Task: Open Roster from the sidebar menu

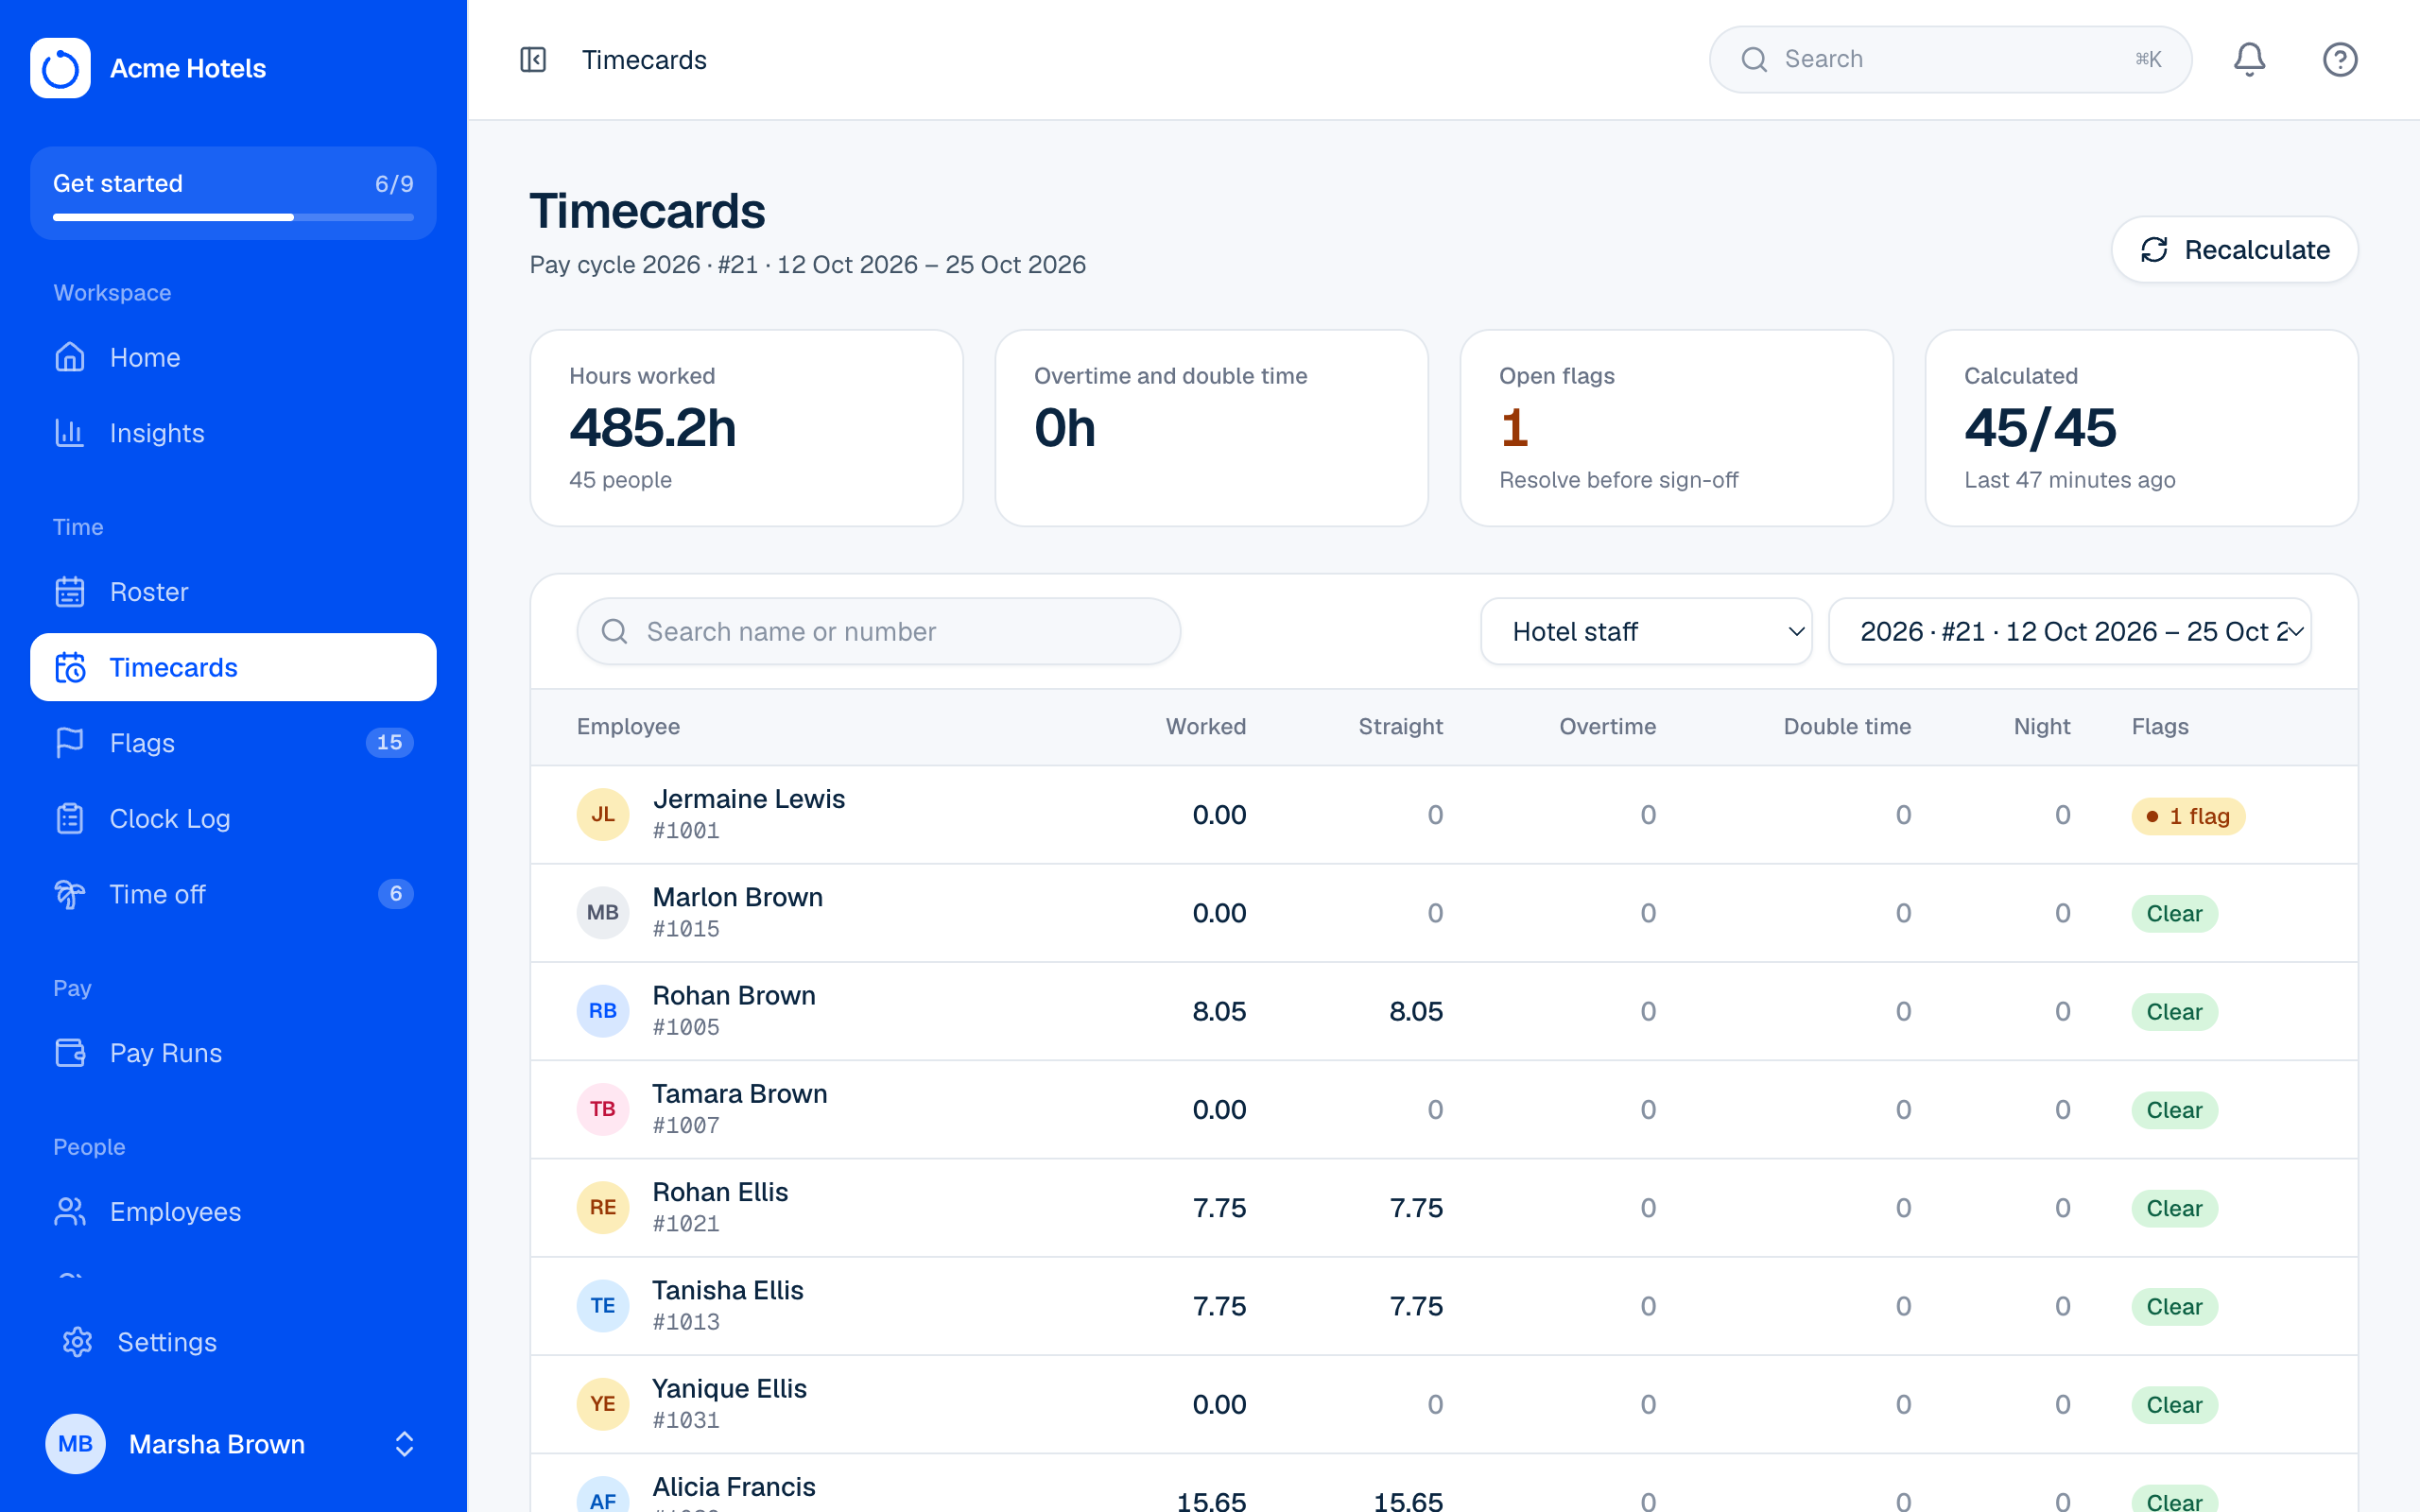Action: (x=233, y=592)
